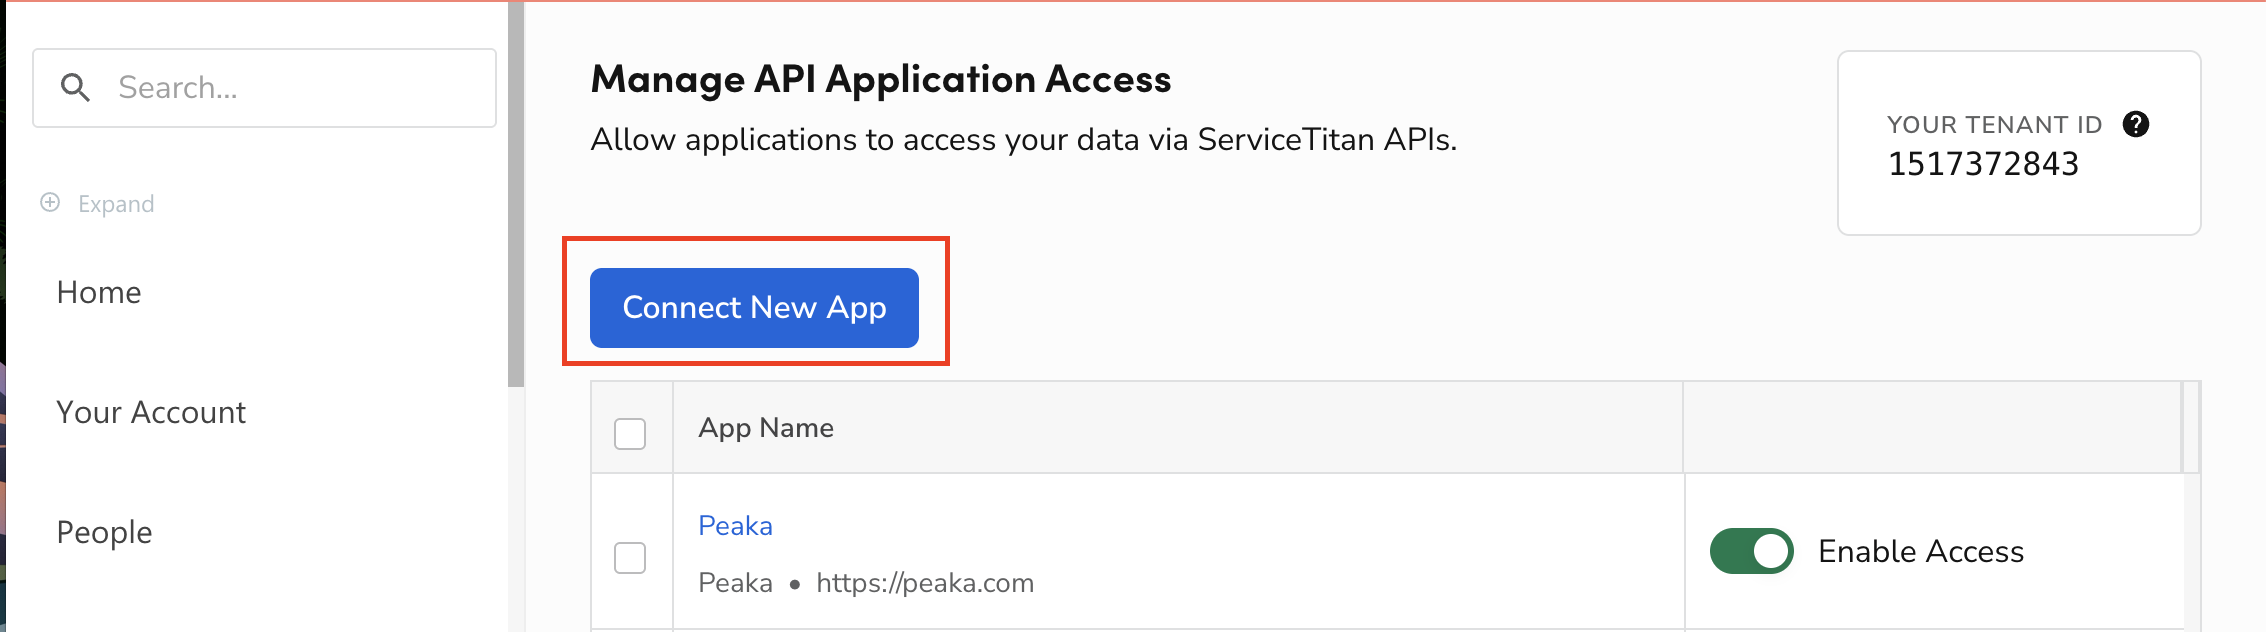
Task: Click the YOUR TENANT ID label
Action: [x=1994, y=125]
